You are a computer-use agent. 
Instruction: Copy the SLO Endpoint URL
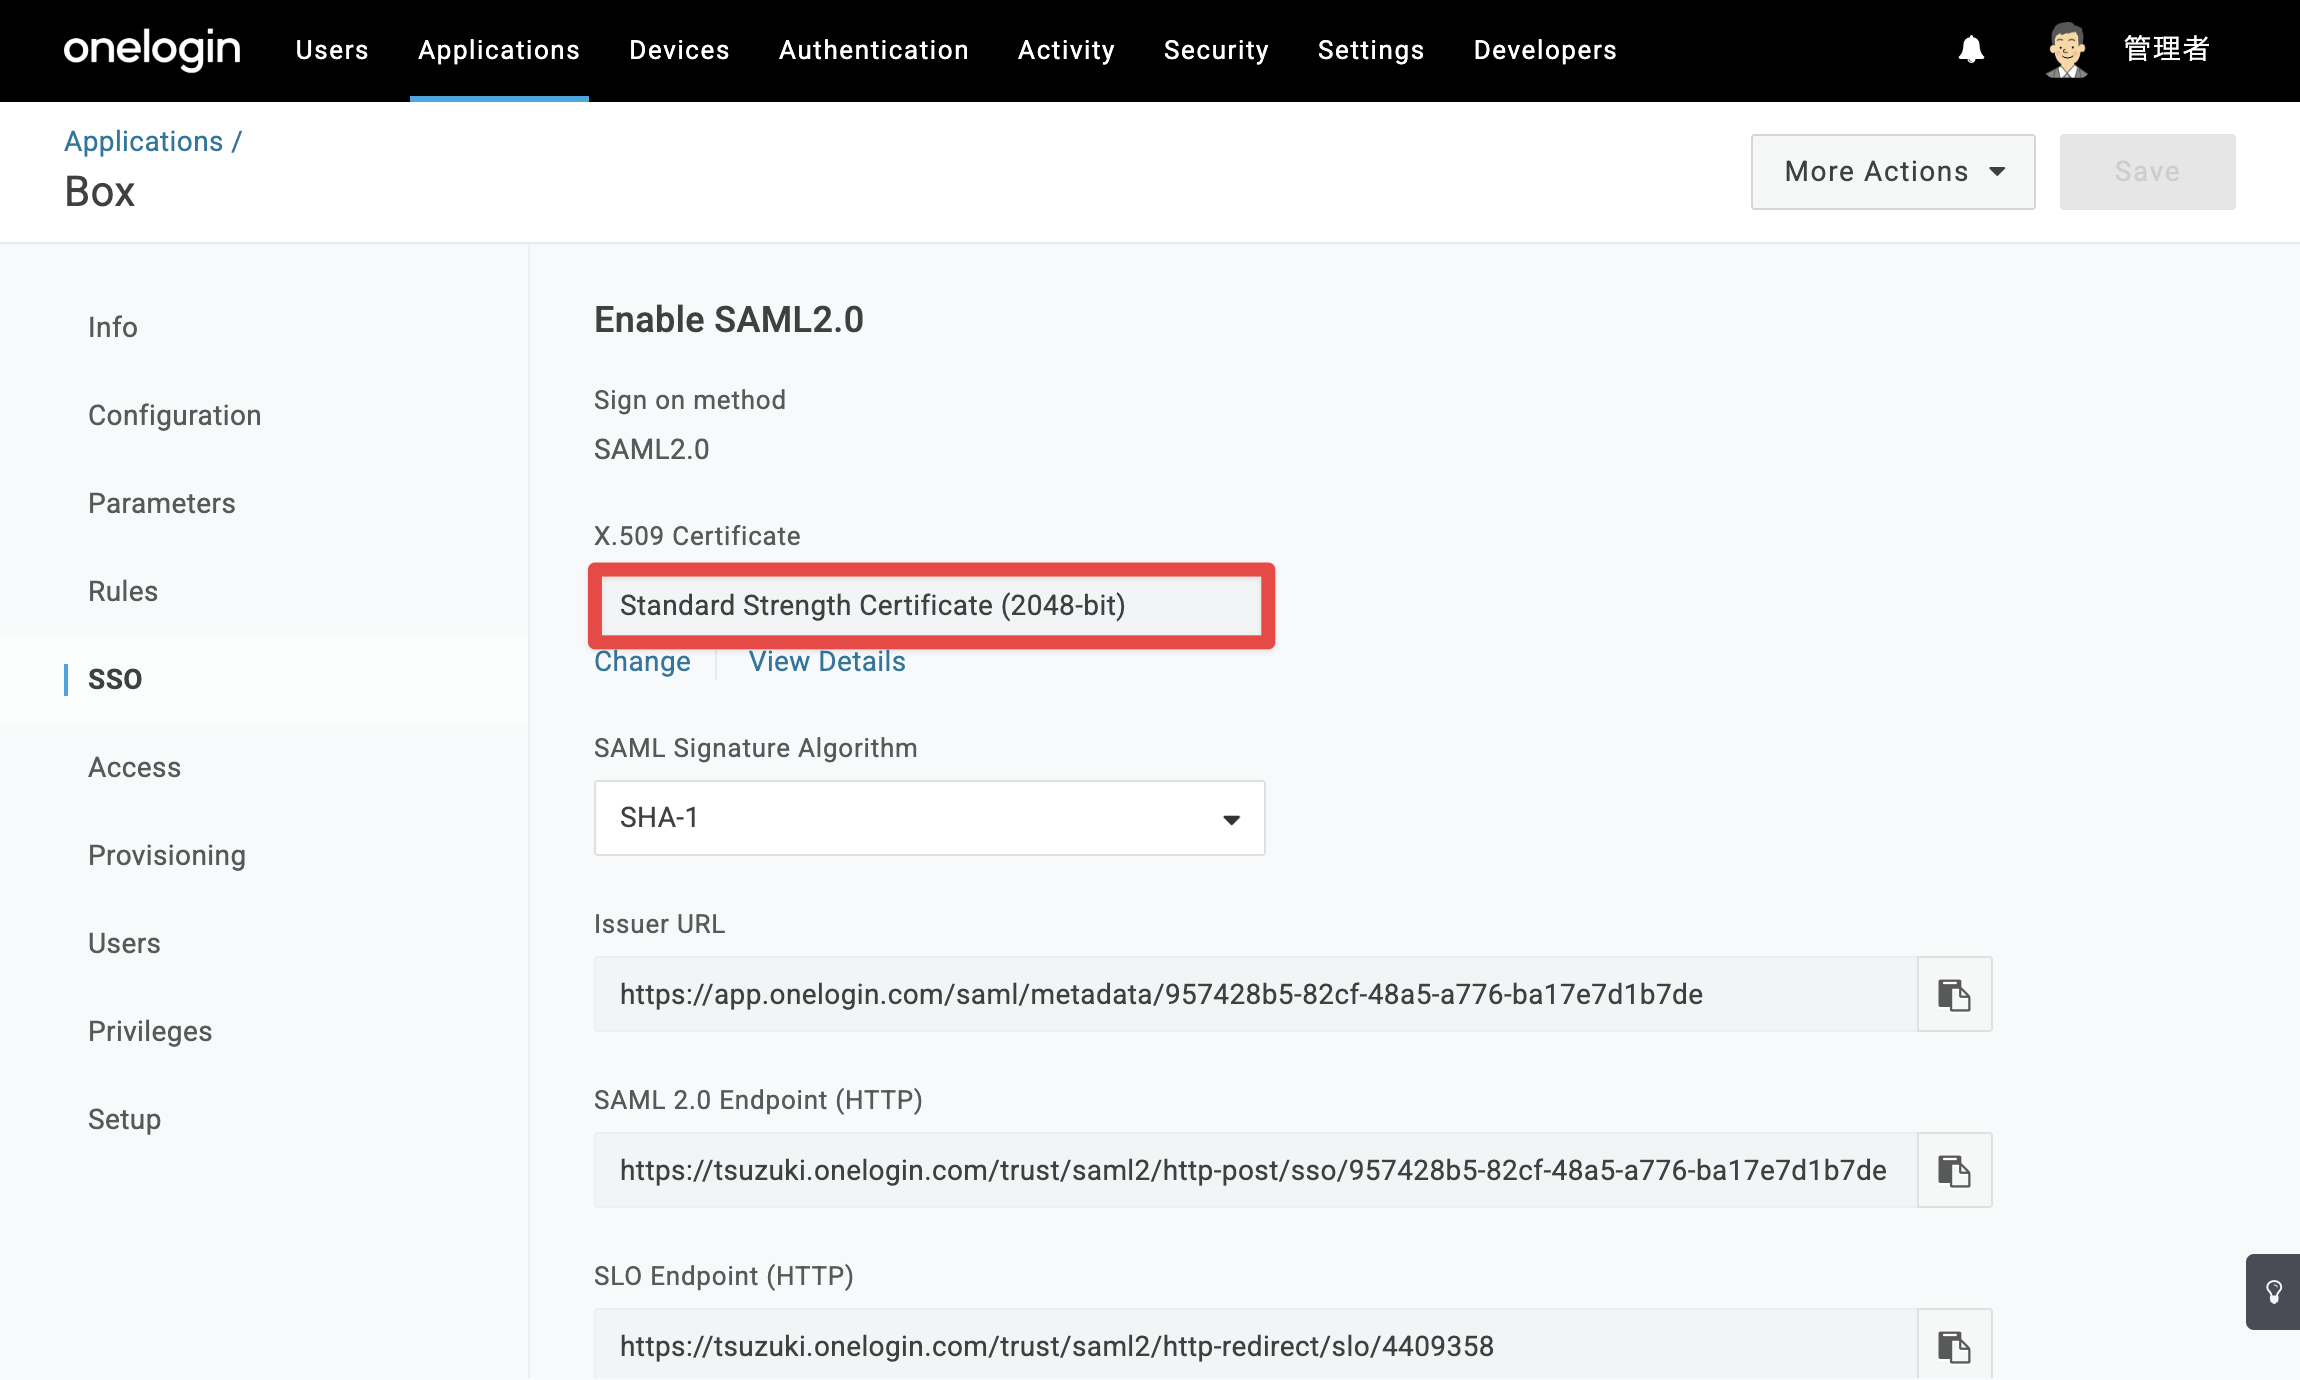[1954, 1345]
